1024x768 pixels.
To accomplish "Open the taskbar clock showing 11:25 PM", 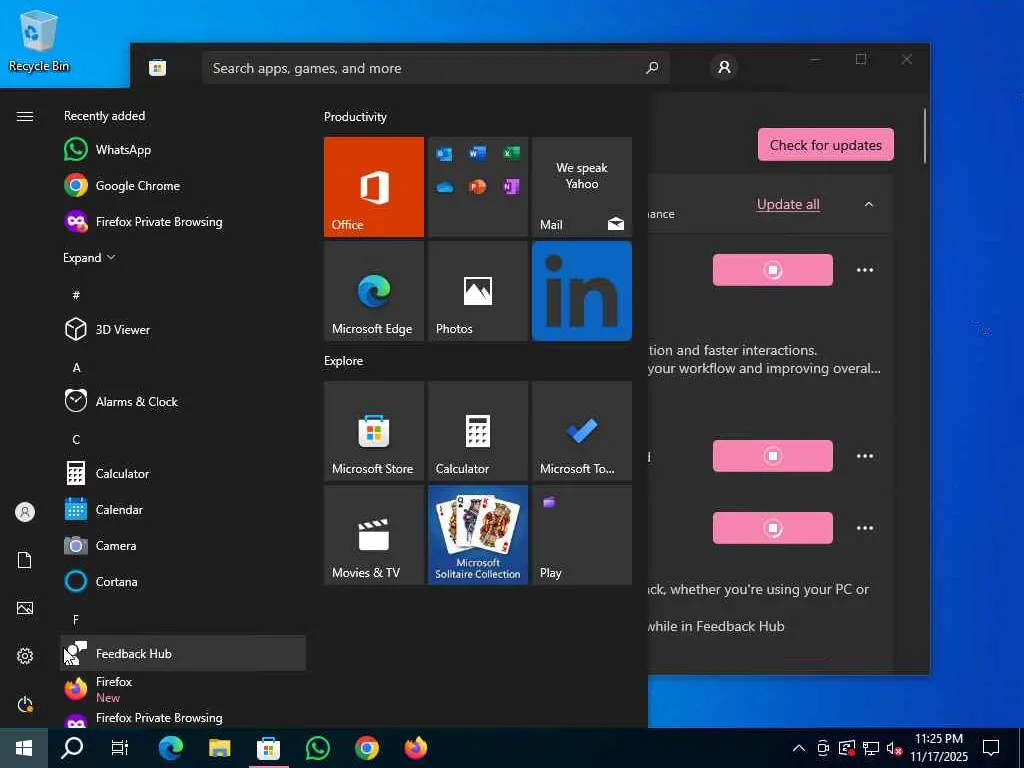I will click(x=938, y=748).
